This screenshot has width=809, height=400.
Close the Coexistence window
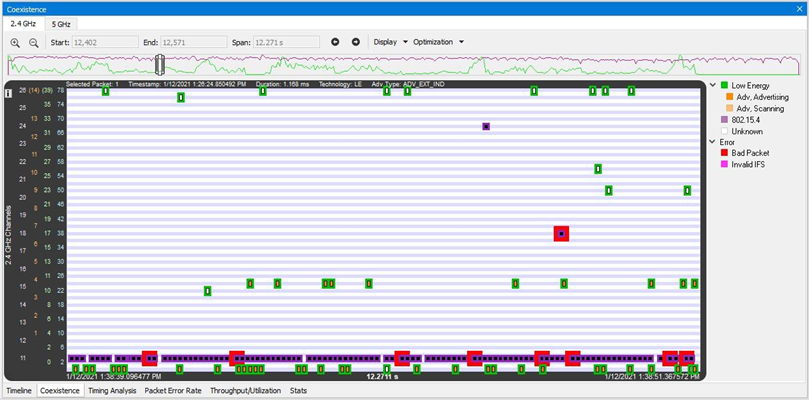(801, 9)
